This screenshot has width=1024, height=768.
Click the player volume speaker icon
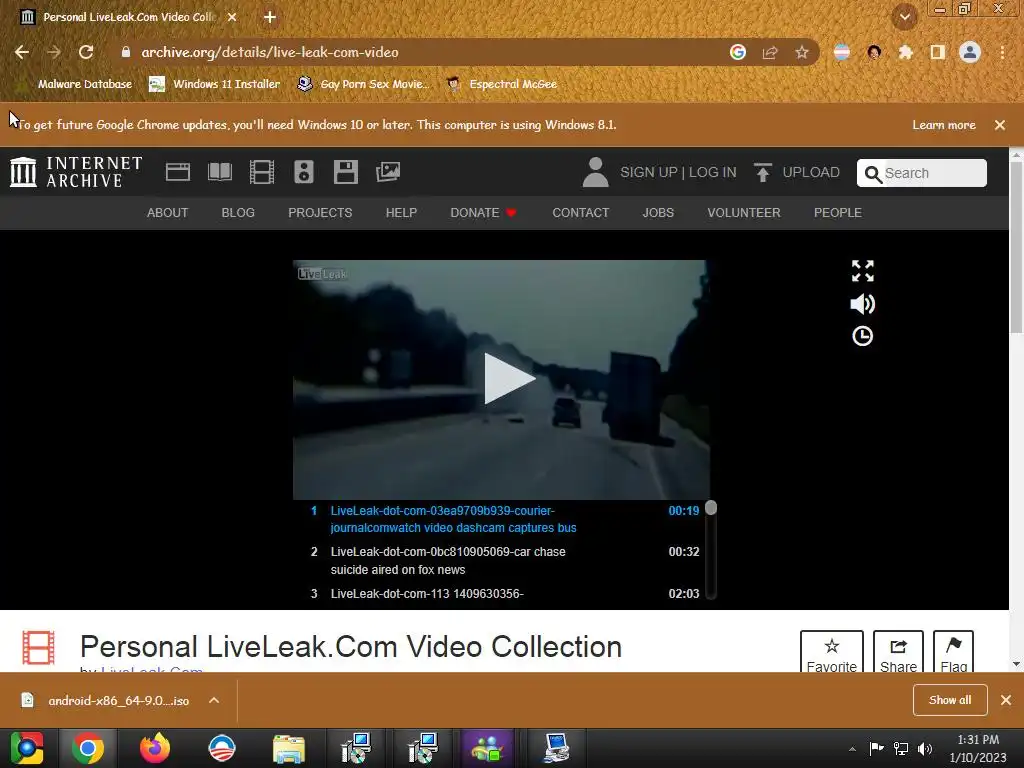click(863, 304)
